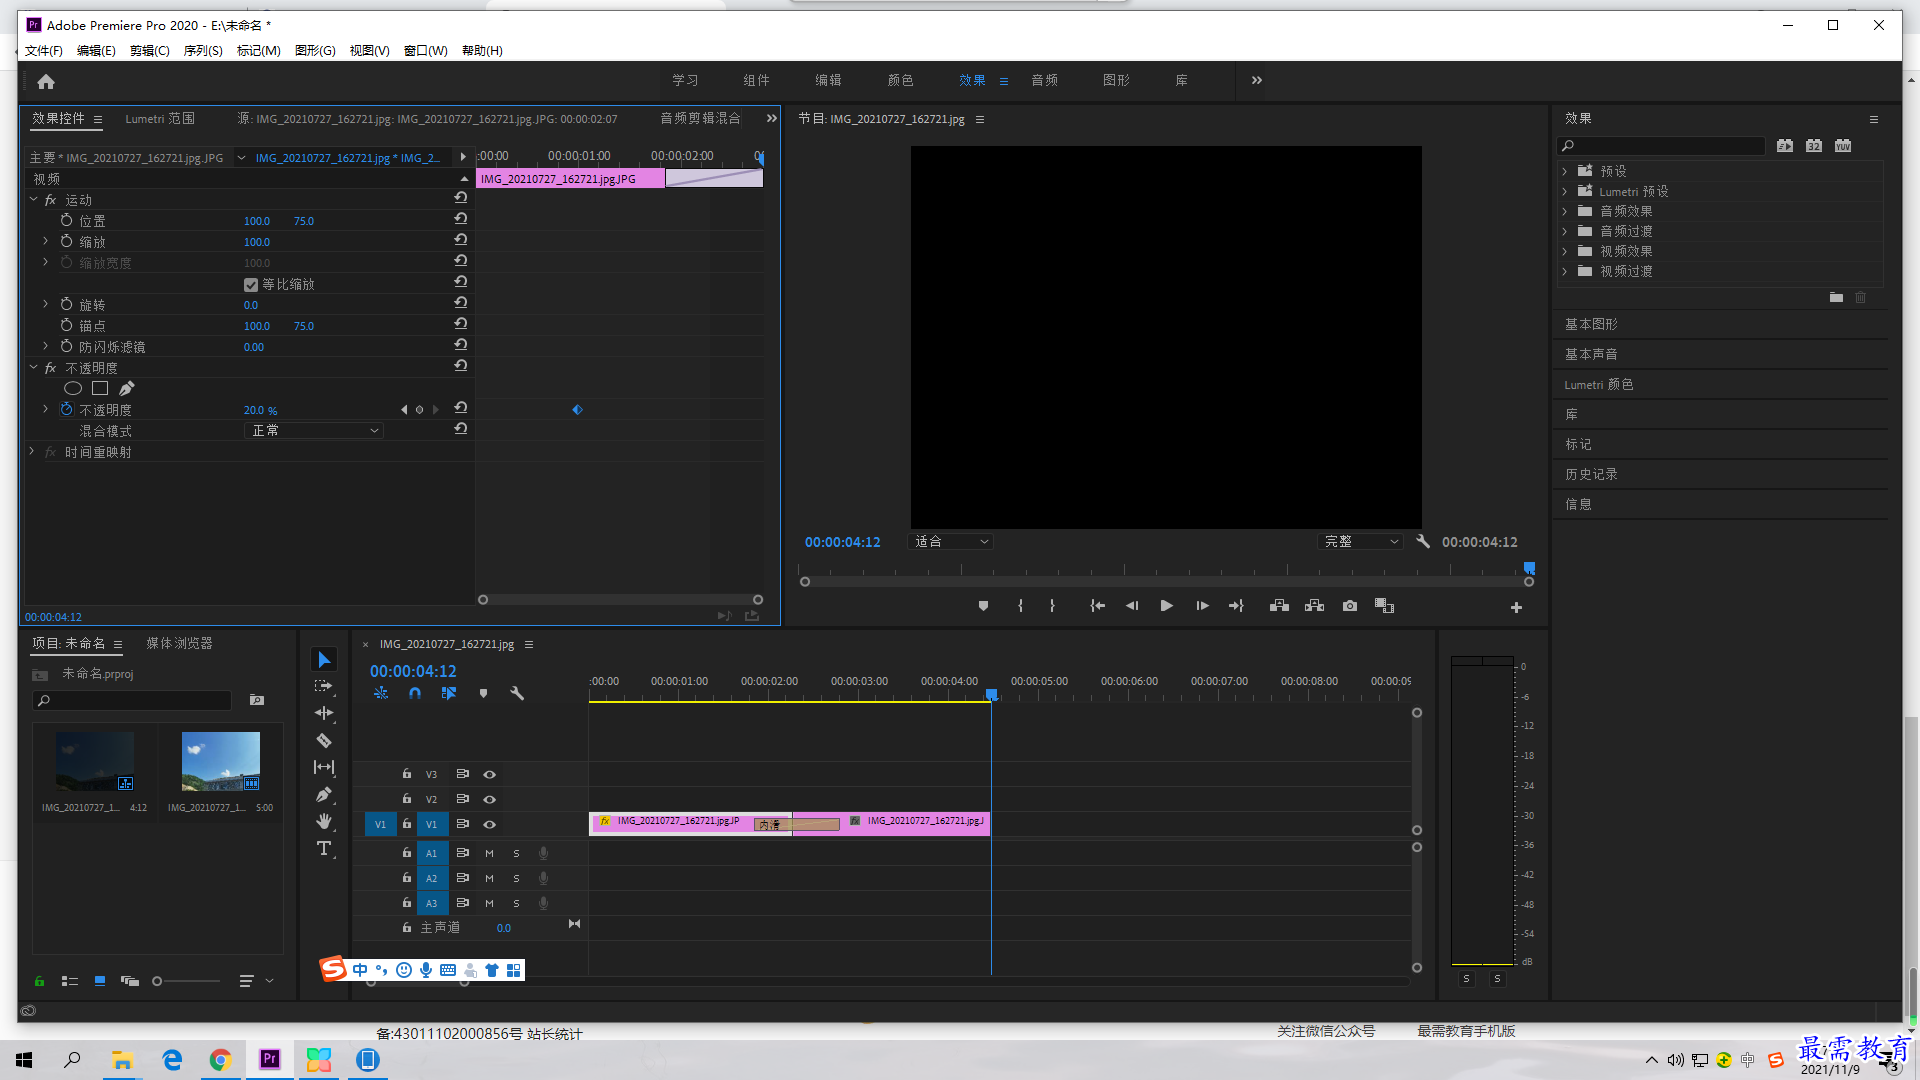Click timeline timecode 00:00:04:12
1920x1080 pixels.
[x=413, y=671]
